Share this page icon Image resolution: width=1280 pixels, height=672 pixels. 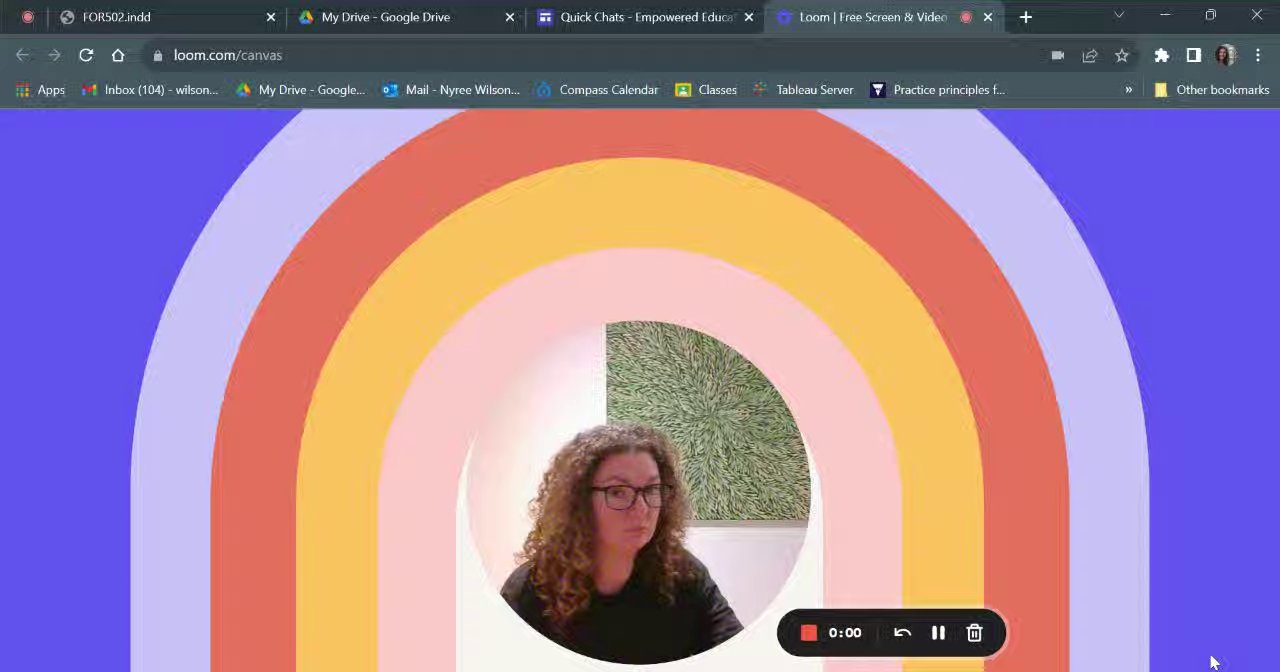[1090, 56]
